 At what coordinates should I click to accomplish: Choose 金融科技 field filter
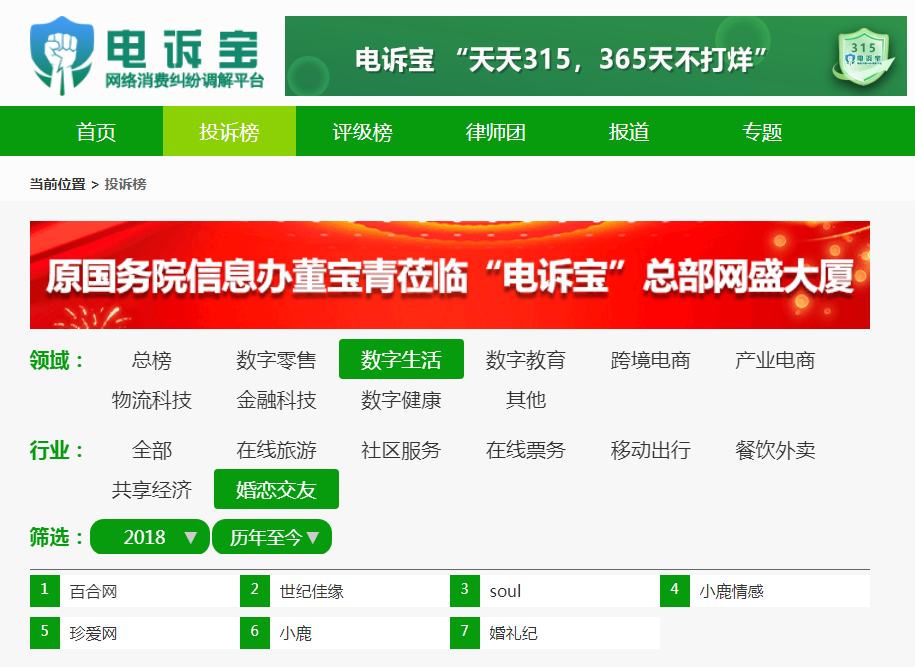tap(276, 400)
